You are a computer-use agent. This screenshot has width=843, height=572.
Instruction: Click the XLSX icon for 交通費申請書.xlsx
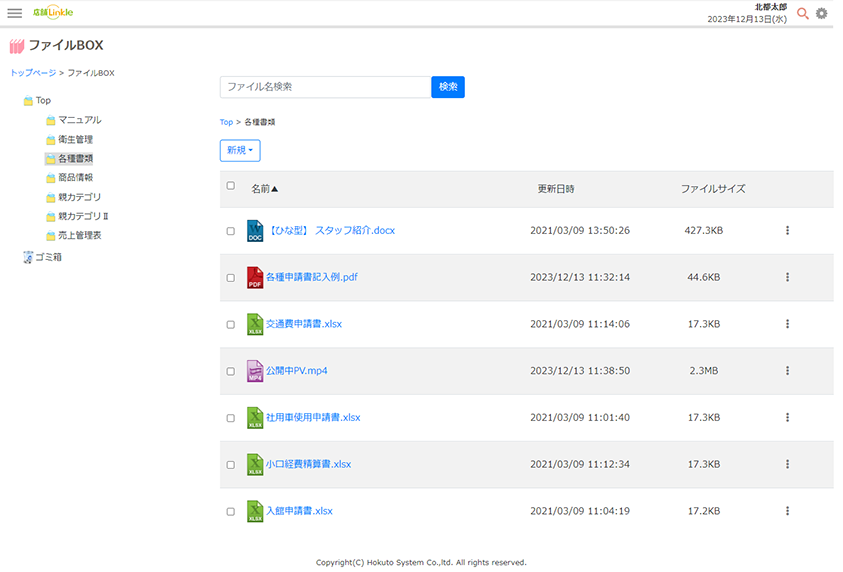coord(255,324)
